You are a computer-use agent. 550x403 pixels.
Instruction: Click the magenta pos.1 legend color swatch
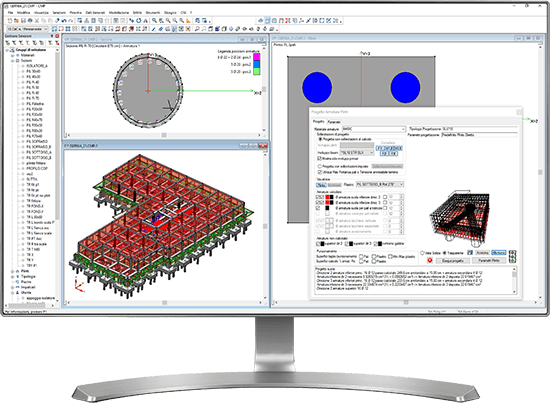pyautogui.click(x=256, y=57)
